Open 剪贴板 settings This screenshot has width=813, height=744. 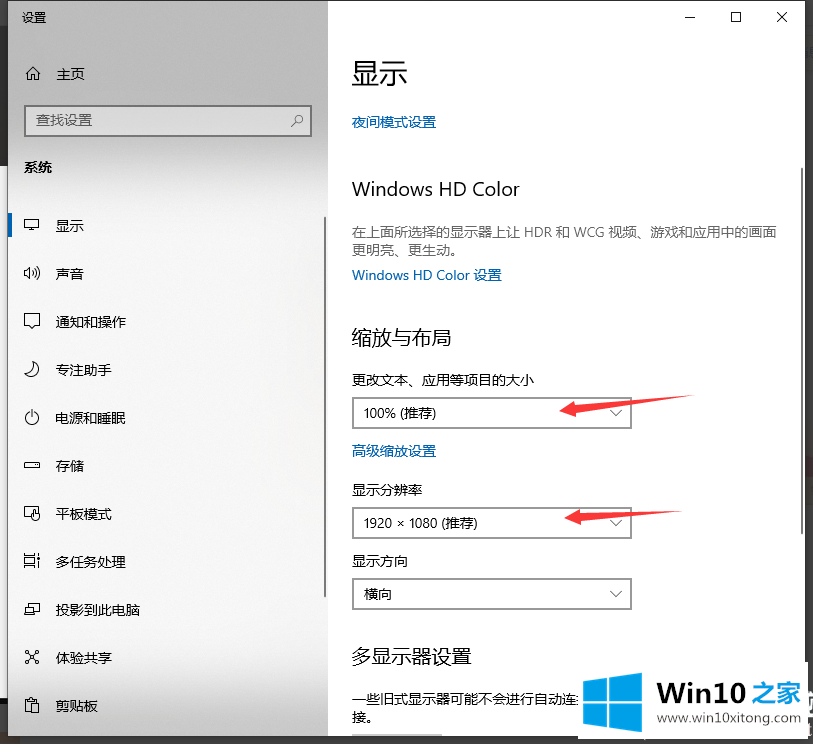[77, 706]
